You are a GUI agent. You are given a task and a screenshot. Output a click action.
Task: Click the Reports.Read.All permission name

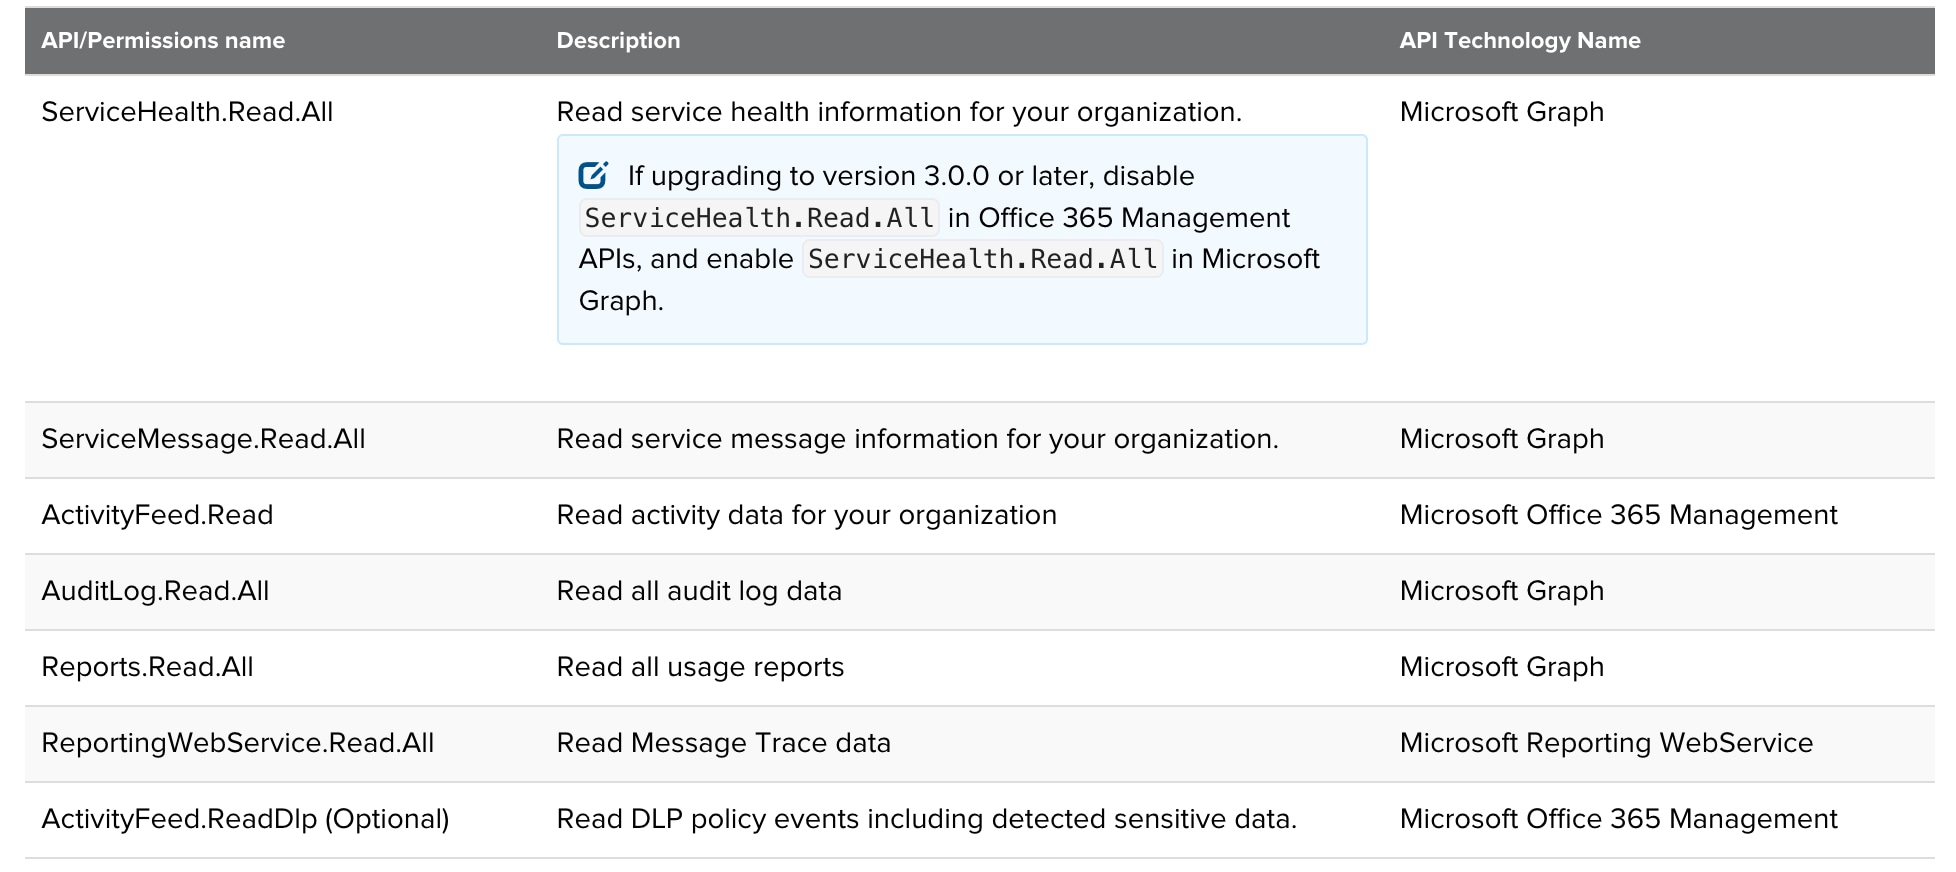coord(147,667)
